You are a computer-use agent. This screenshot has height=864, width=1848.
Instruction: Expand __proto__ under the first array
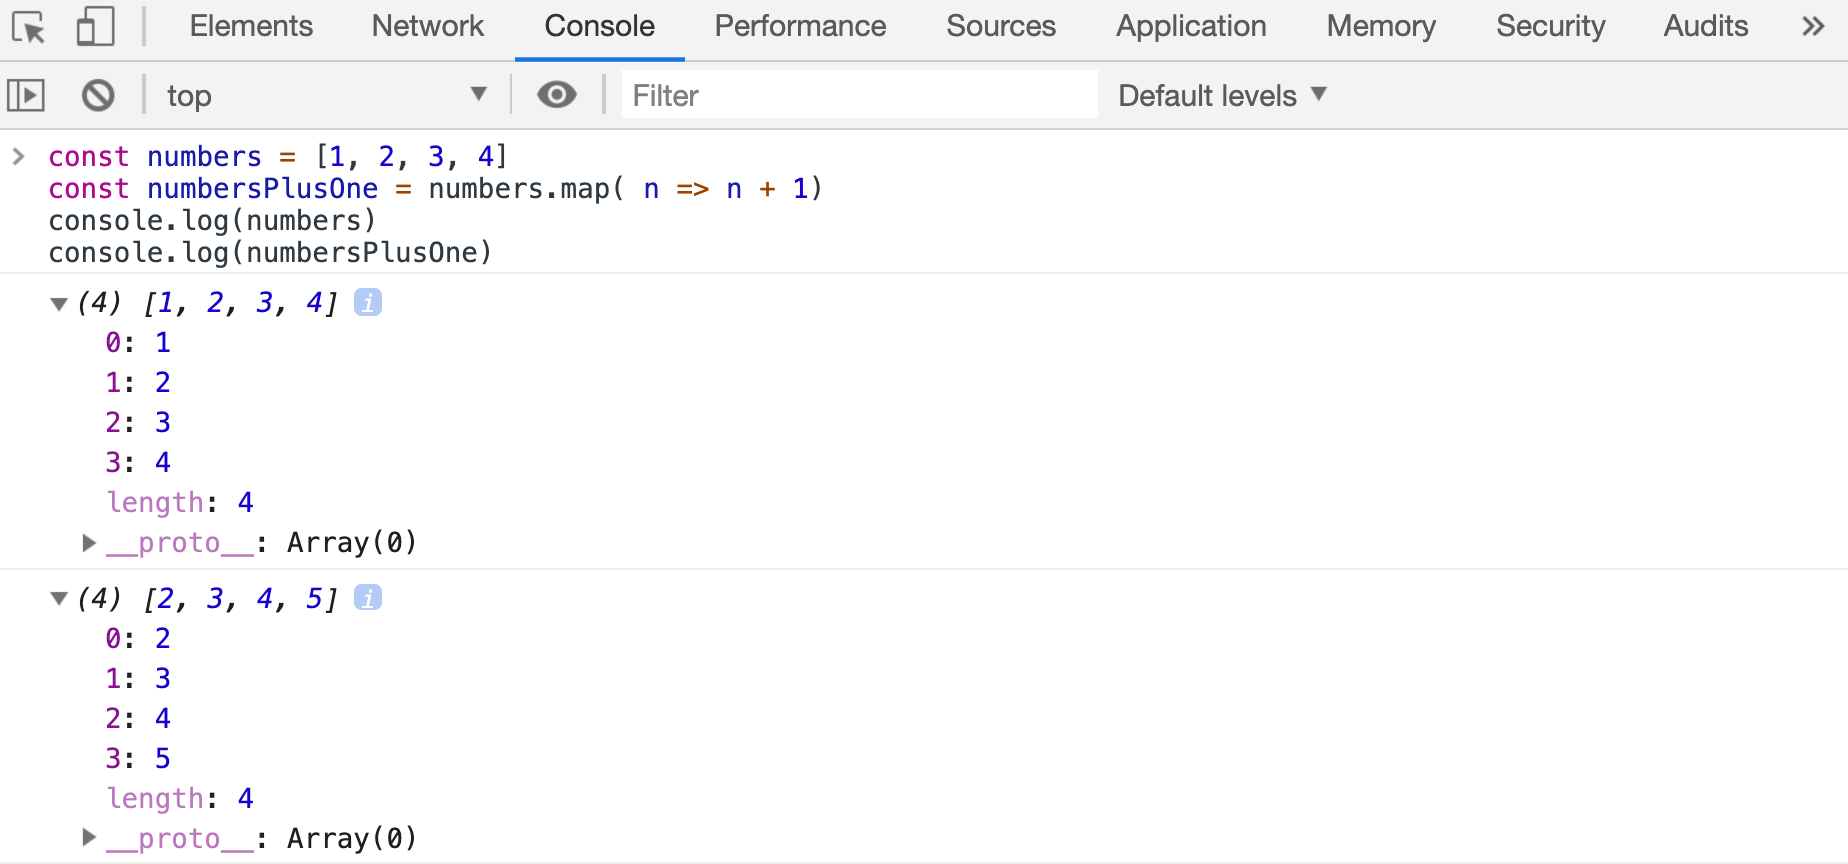(89, 542)
